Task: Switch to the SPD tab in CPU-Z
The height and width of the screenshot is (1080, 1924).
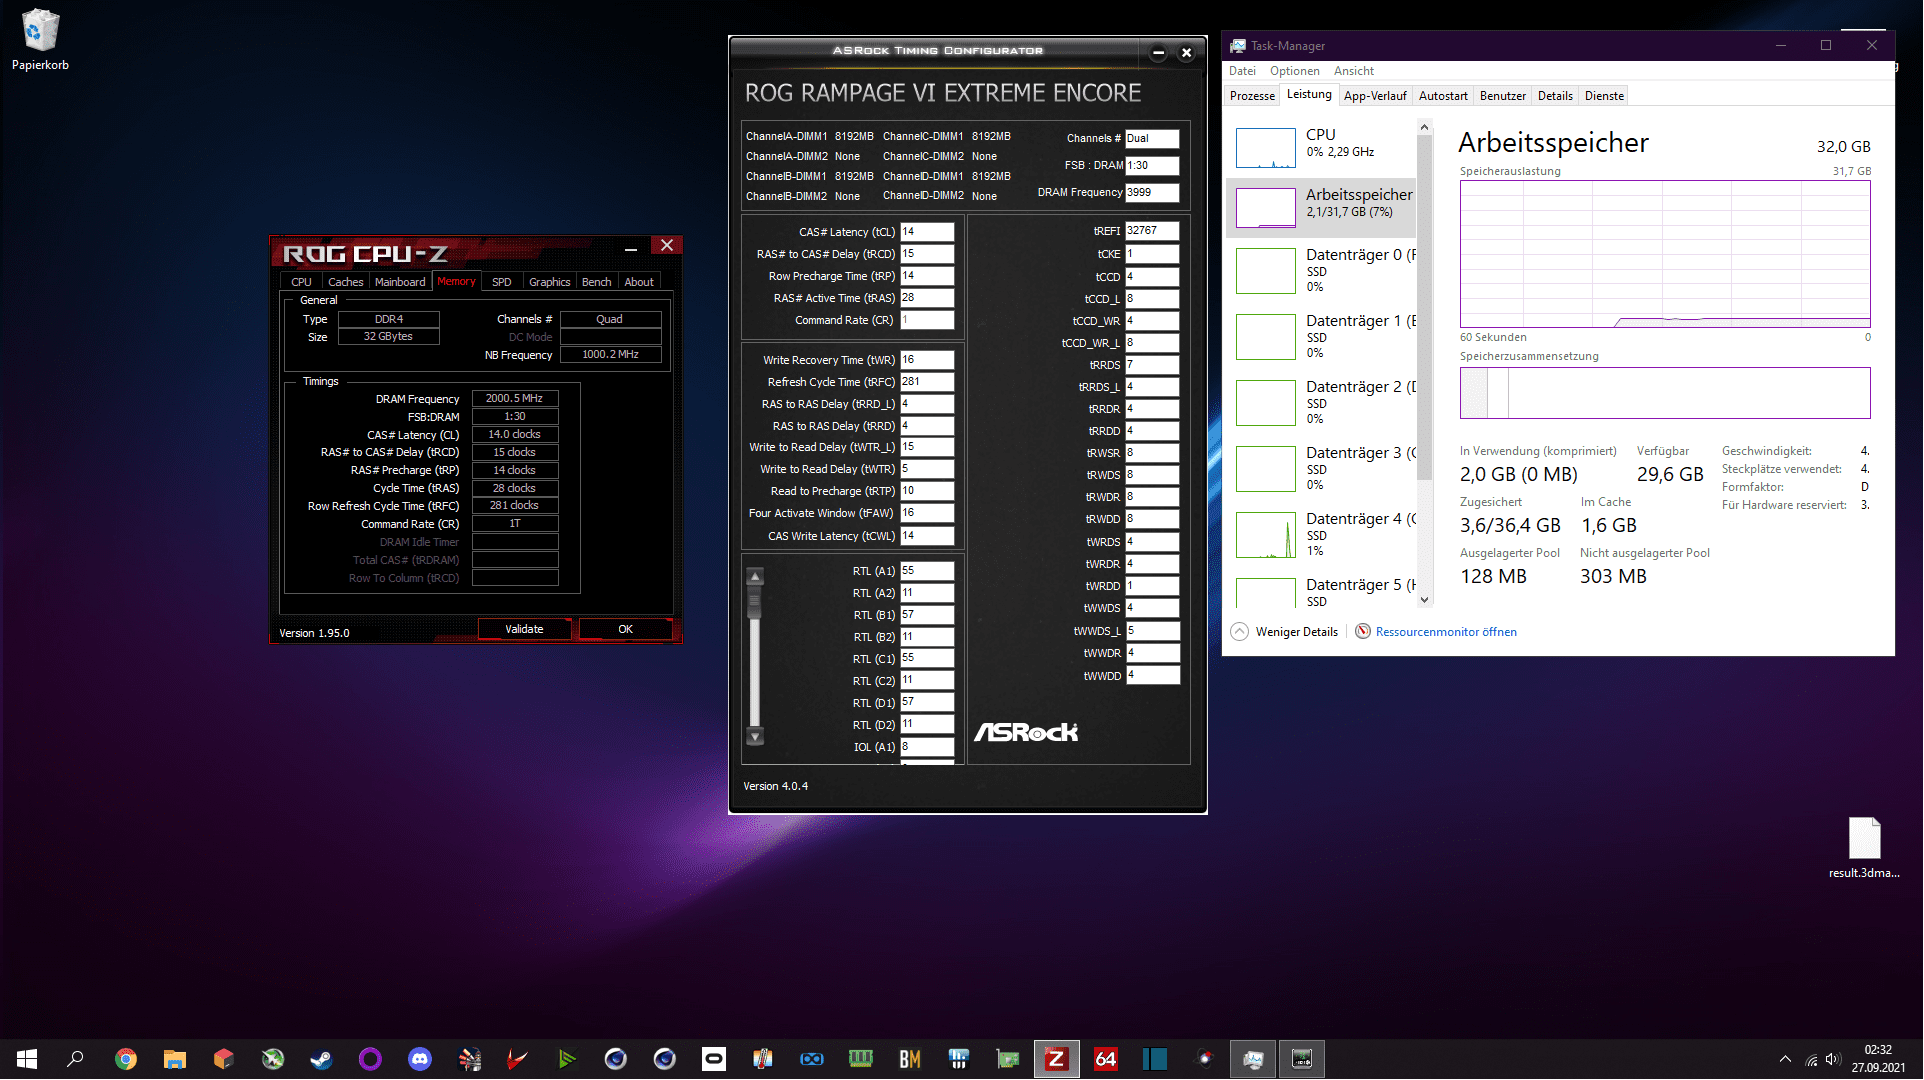Action: [501, 282]
